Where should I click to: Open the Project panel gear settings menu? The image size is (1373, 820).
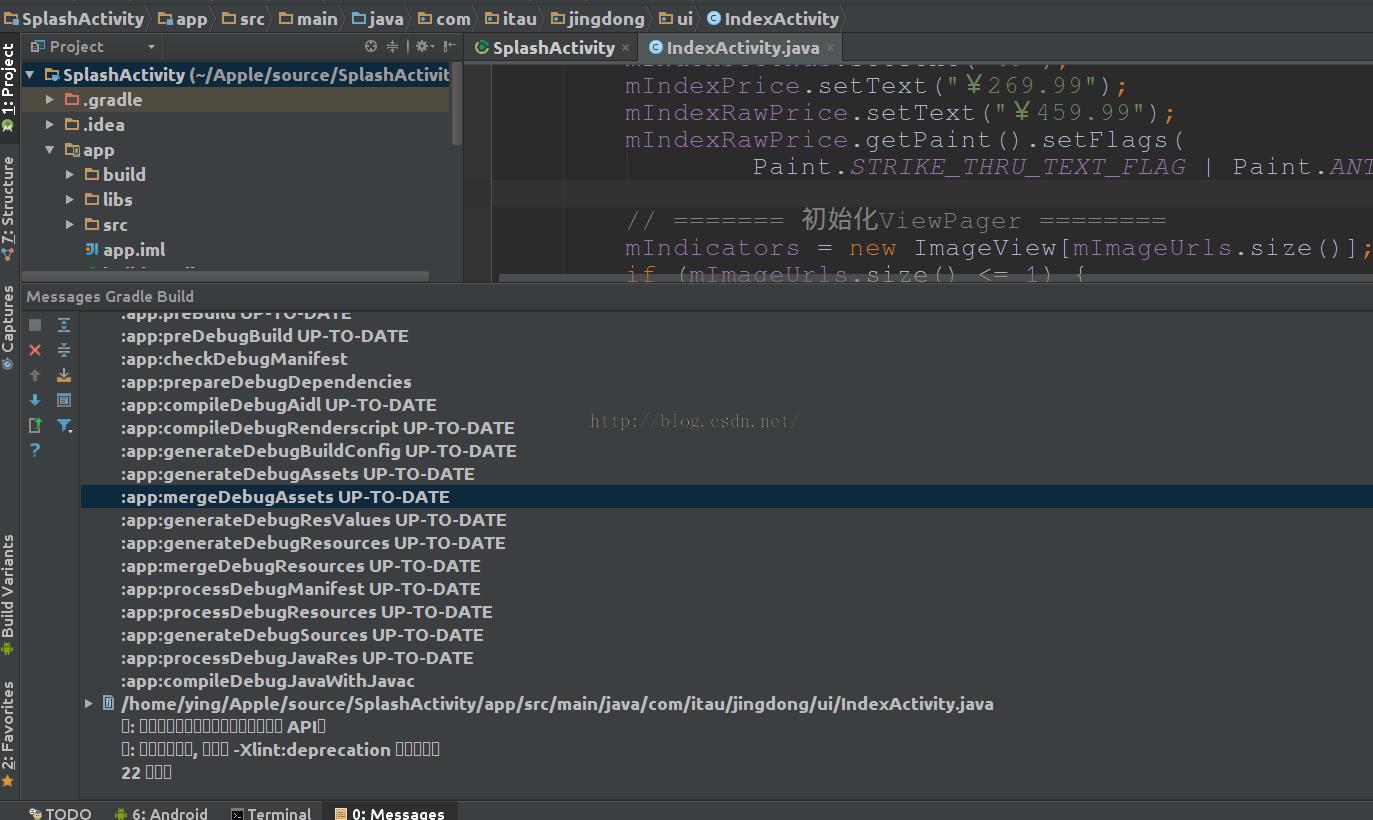coord(424,46)
